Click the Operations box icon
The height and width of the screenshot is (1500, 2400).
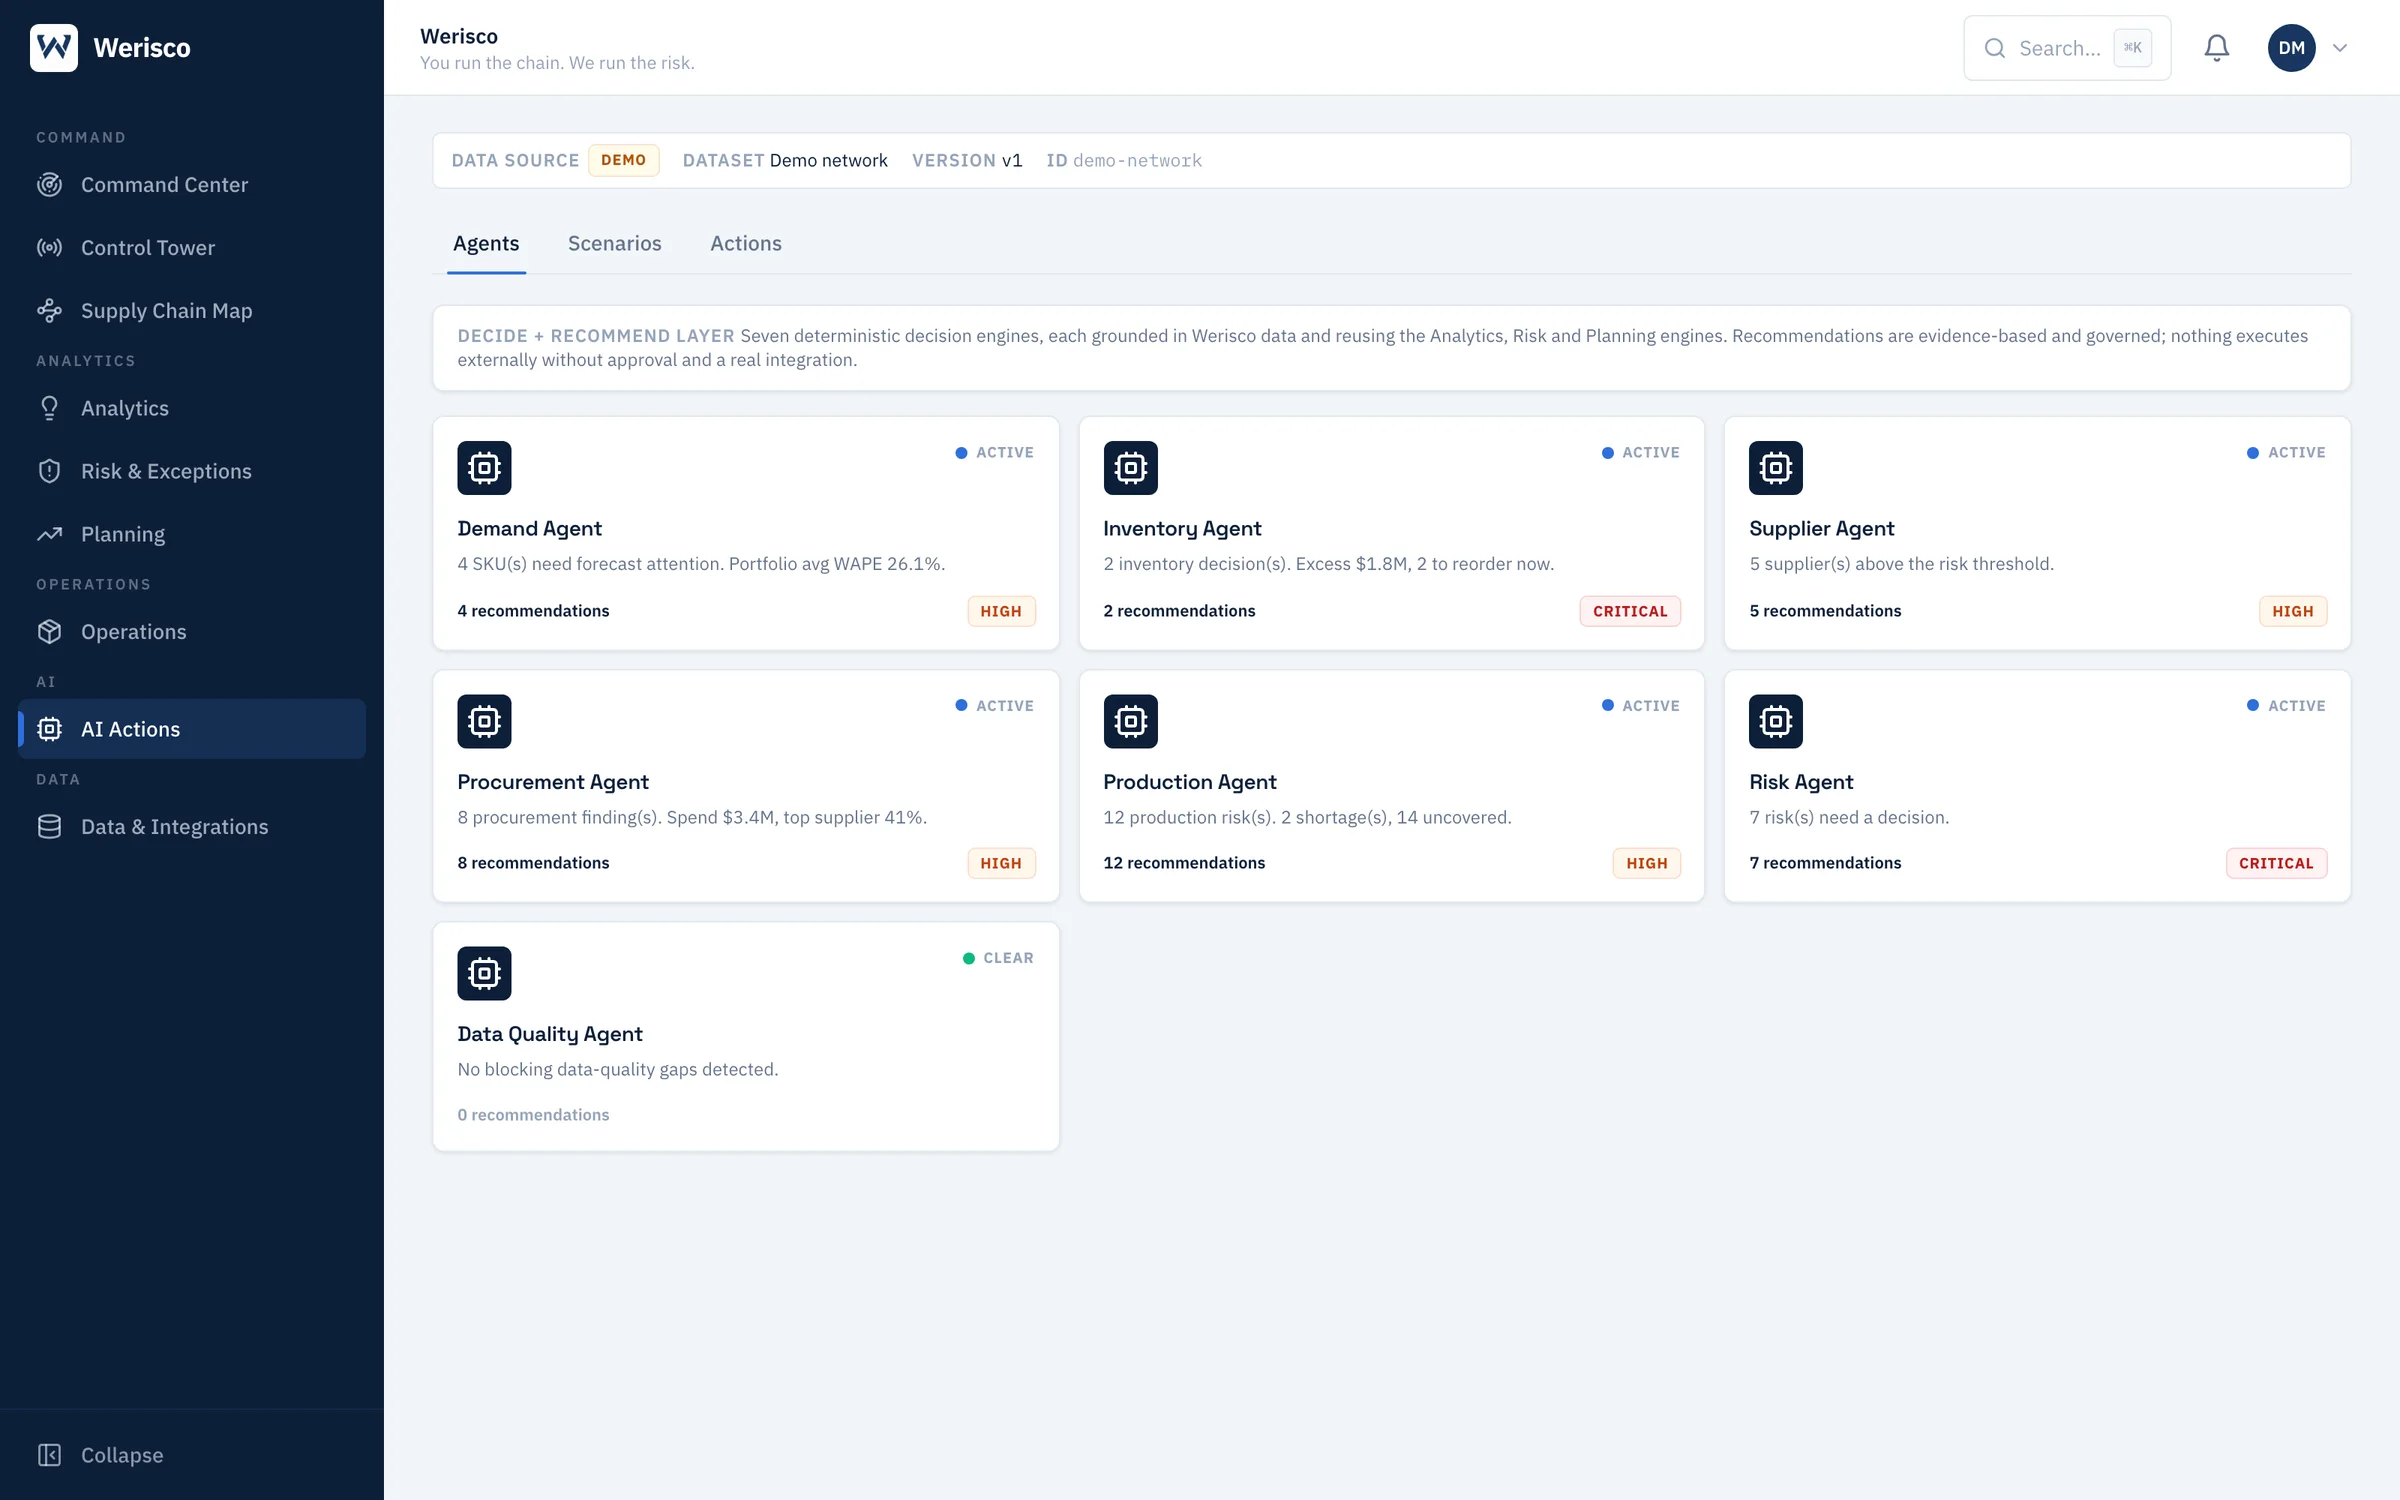49,632
